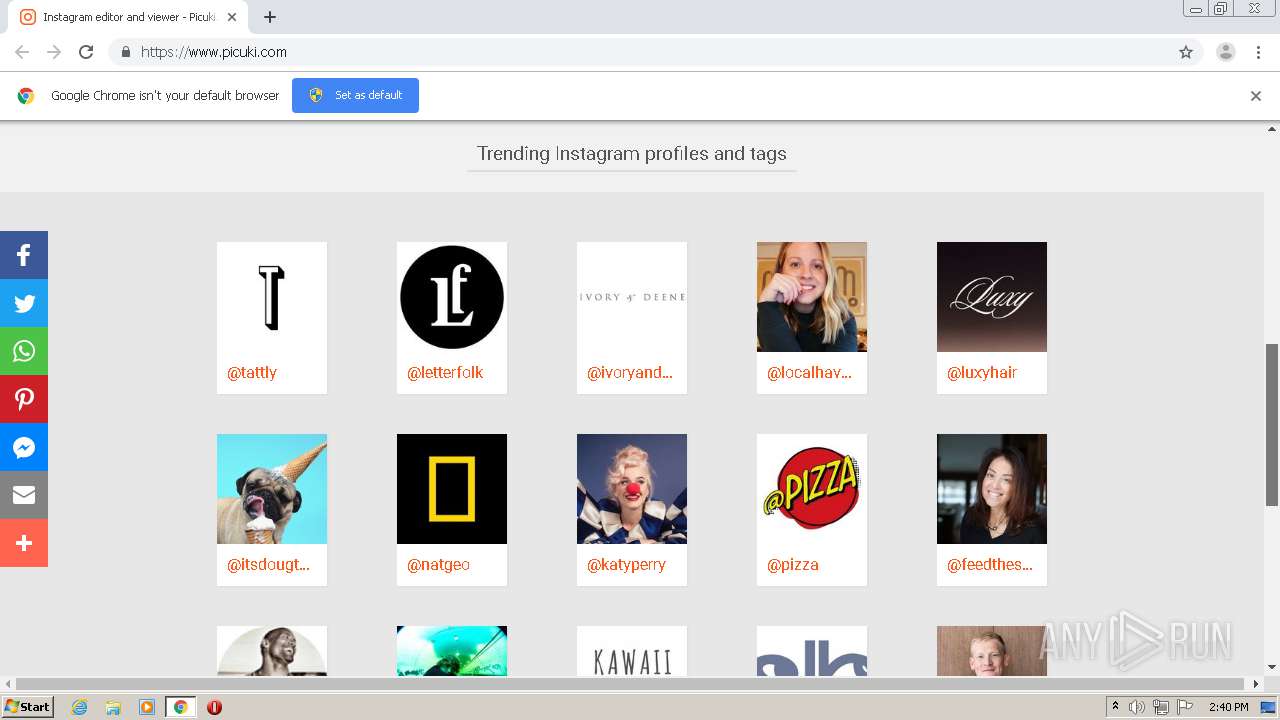Show hidden system tray icons
The image size is (1280, 720).
tap(1115, 707)
